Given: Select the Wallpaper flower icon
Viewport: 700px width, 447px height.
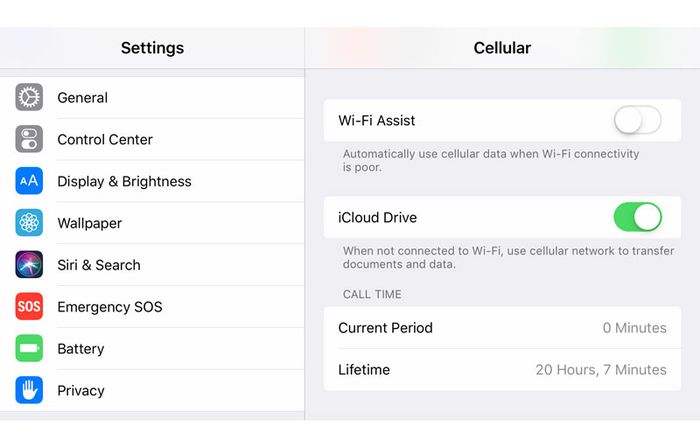Looking at the screenshot, I should tap(29, 222).
